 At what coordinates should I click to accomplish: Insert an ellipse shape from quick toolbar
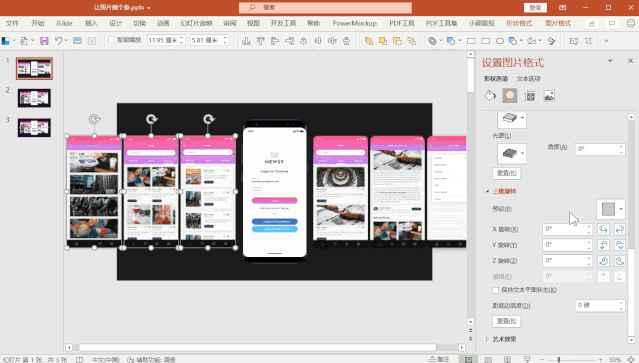(x=500, y=41)
